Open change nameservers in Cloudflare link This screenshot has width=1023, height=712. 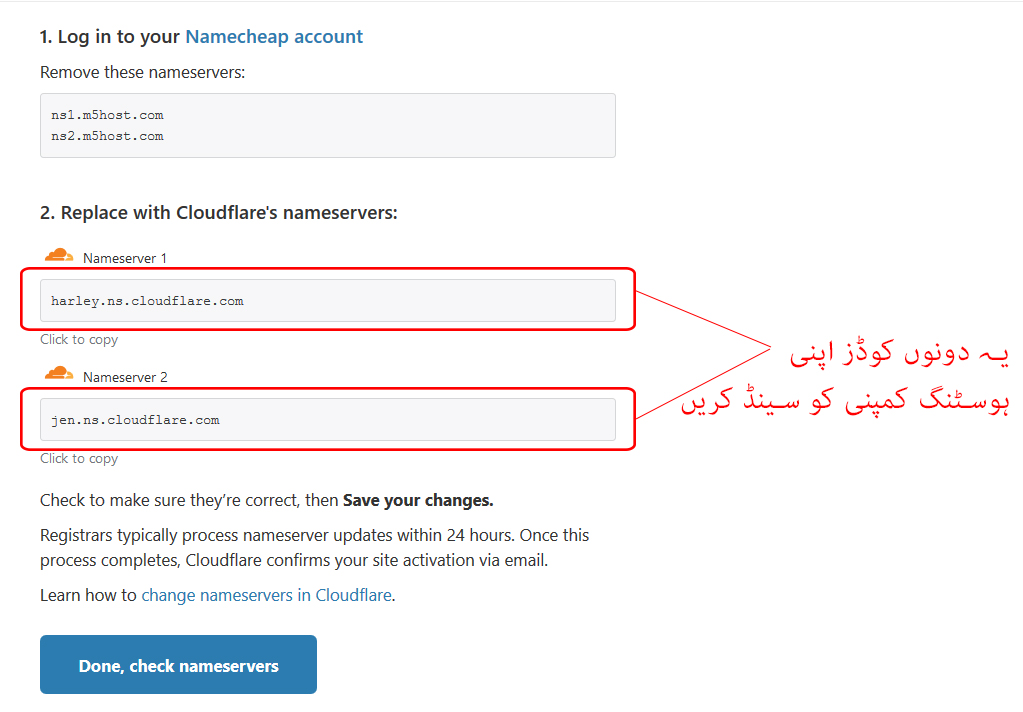[x=267, y=595]
